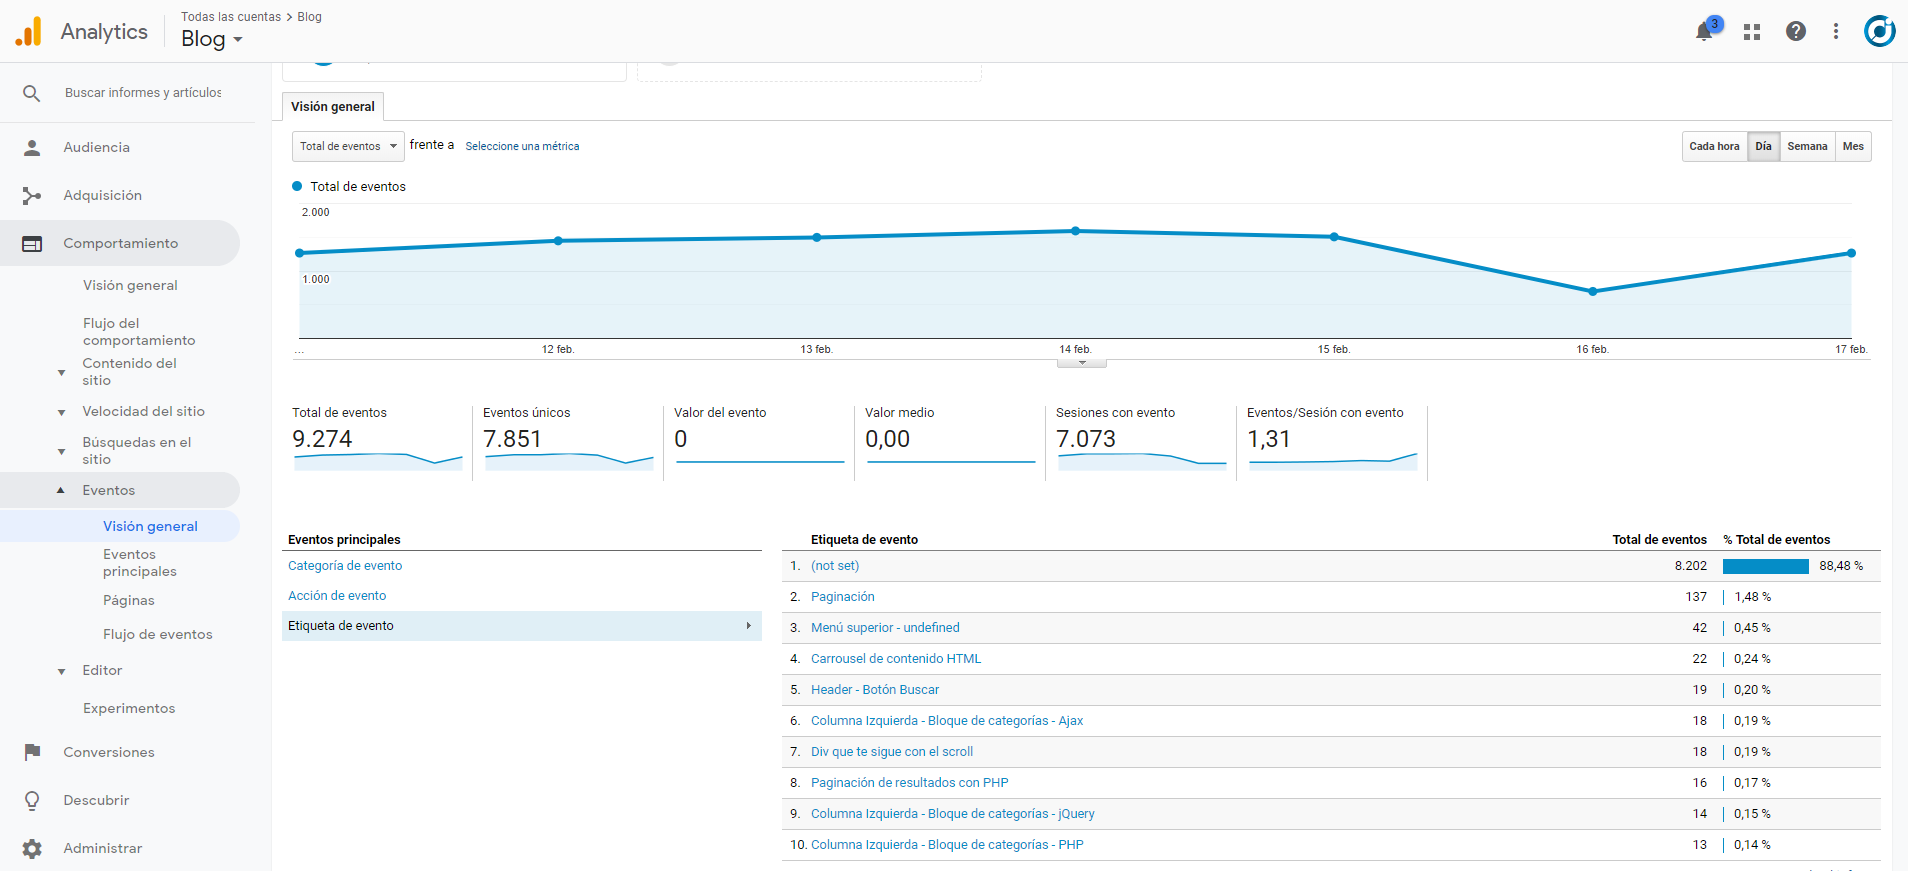Open Carrousel de contenido HTML label
The width and height of the screenshot is (1908, 871).
coord(896,659)
